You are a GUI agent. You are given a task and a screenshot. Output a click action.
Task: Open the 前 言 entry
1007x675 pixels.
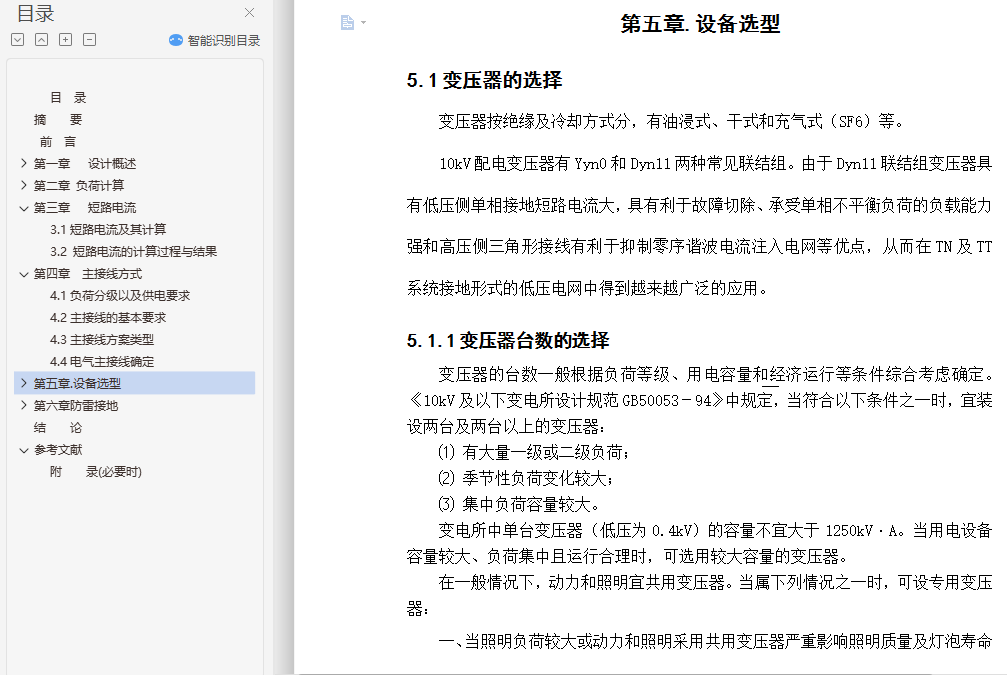point(58,141)
